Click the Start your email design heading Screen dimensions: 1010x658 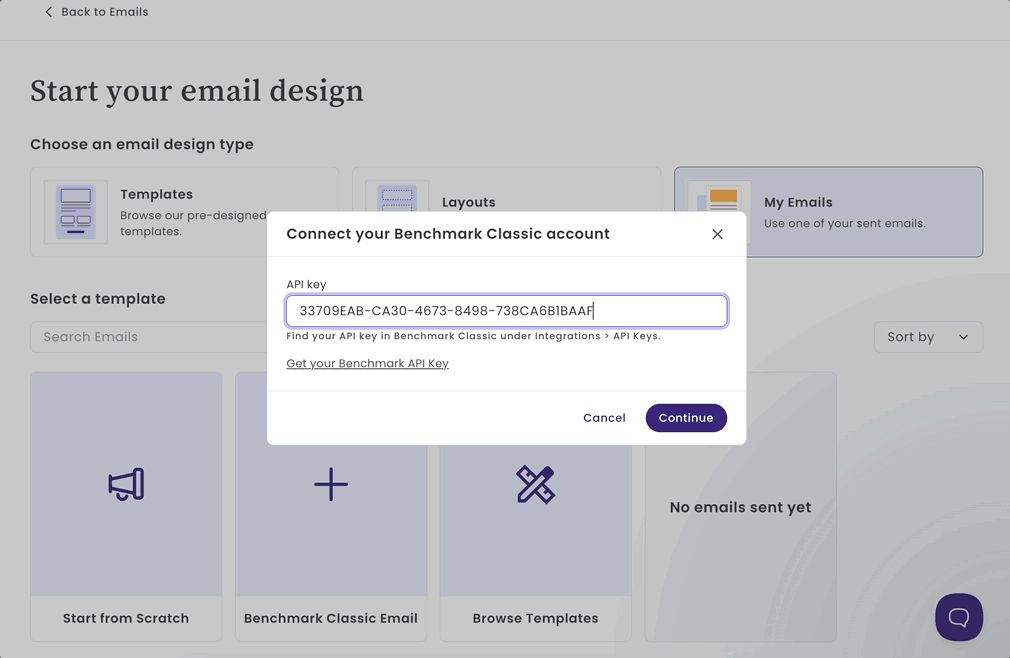click(196, 91)
